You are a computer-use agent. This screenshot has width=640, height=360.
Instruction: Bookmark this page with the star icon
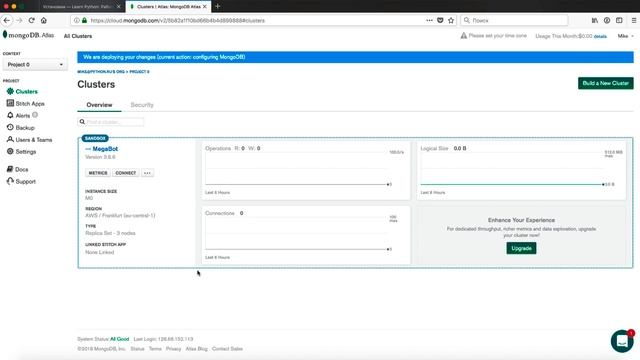(x=451, y=20)
